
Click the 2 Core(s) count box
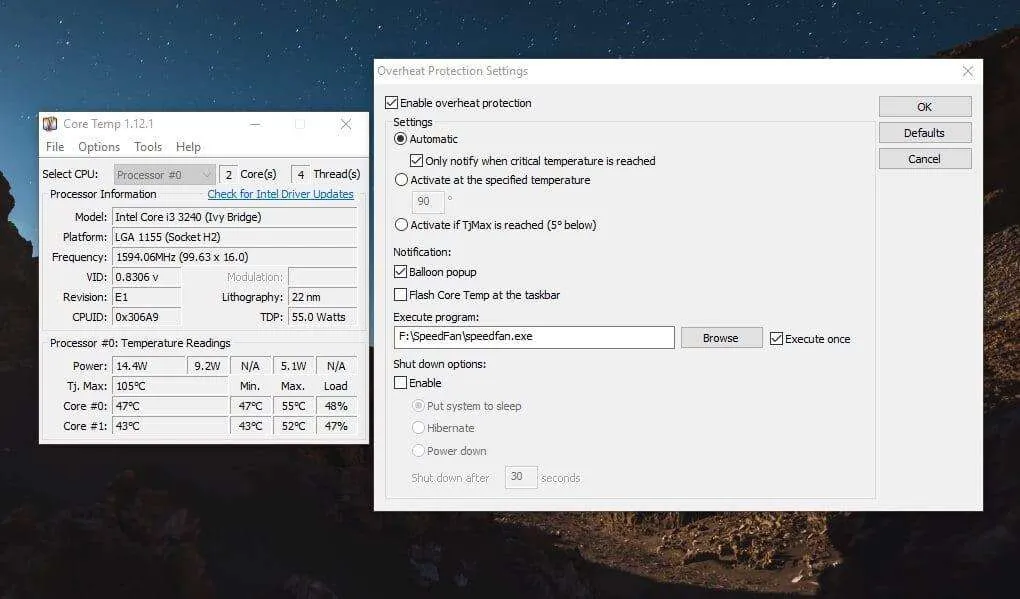pos(228,174)
